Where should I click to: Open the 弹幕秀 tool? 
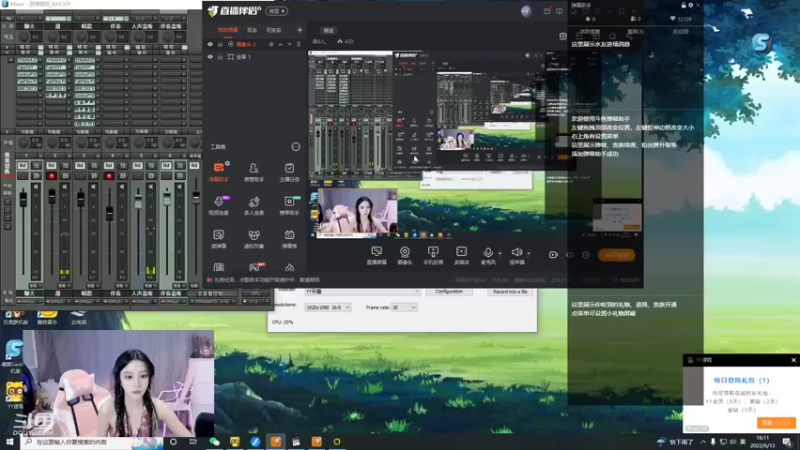(x=289, y=238)
